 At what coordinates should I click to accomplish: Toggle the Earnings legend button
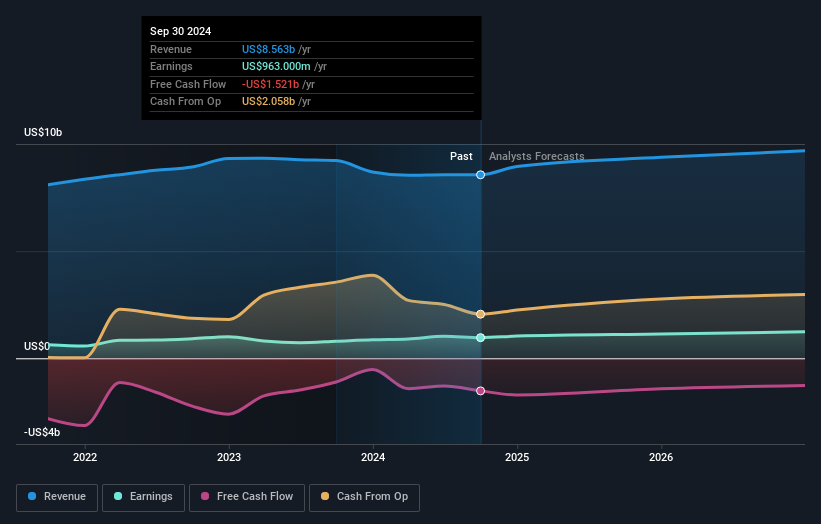[143, 497]
